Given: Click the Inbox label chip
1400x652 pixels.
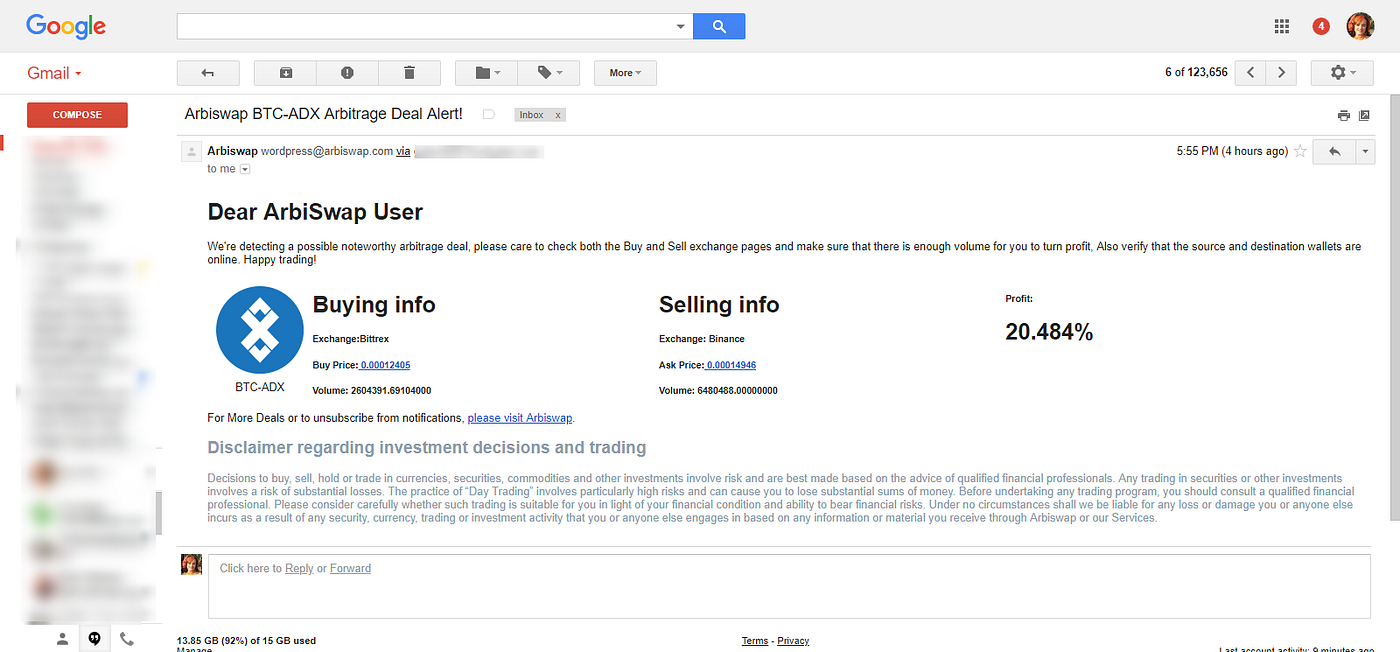Looking at the screenshot, I should (x=532, y=115).
